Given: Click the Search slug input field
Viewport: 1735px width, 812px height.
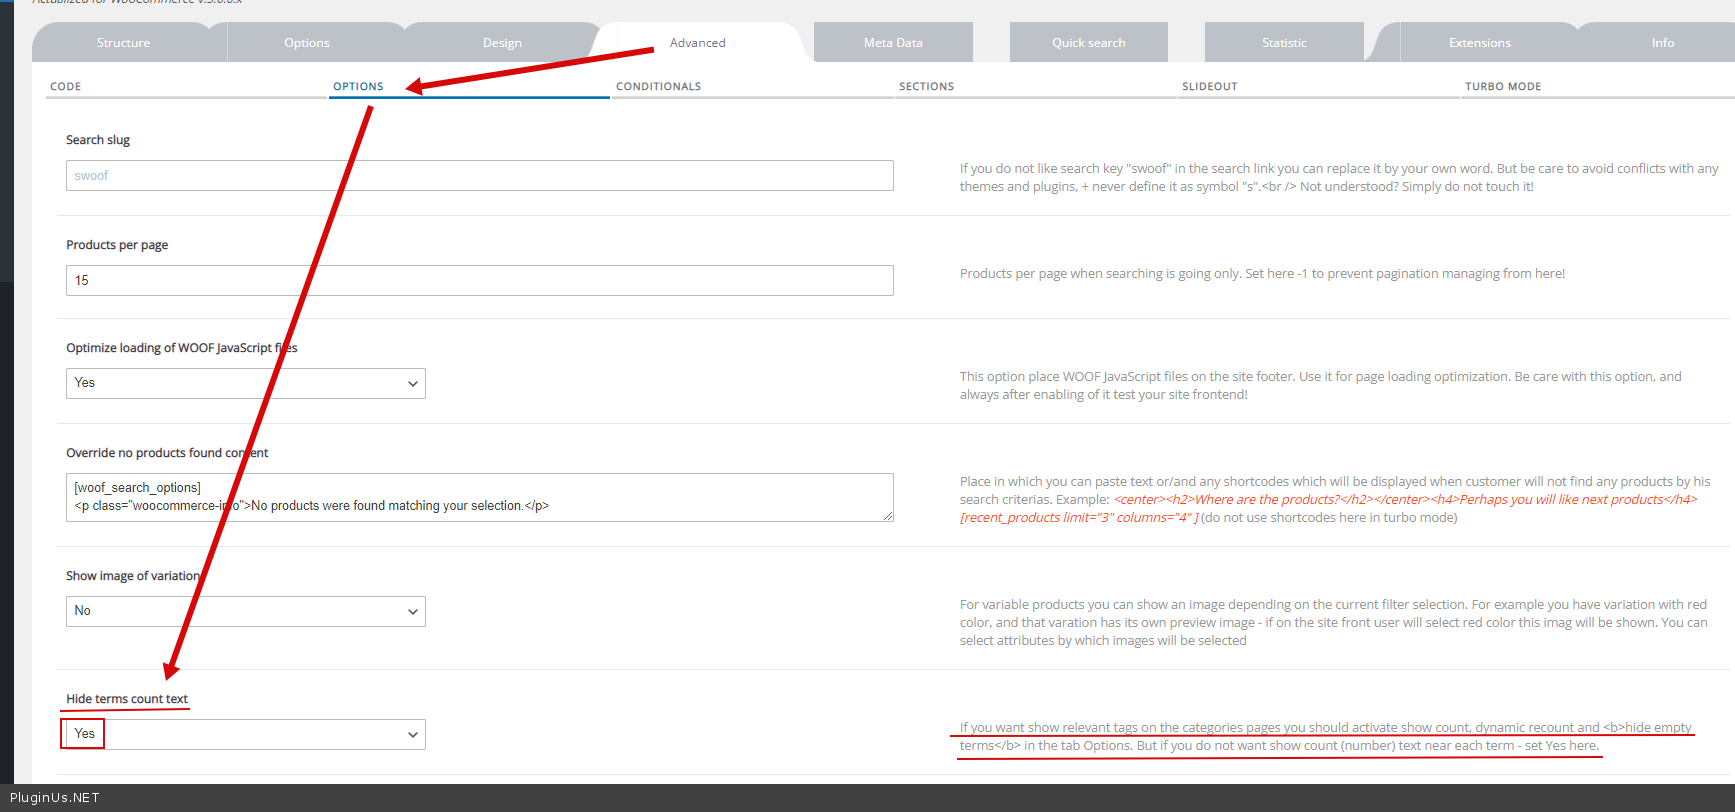Looking at the screenshot, I should click(x=479, y=176).
